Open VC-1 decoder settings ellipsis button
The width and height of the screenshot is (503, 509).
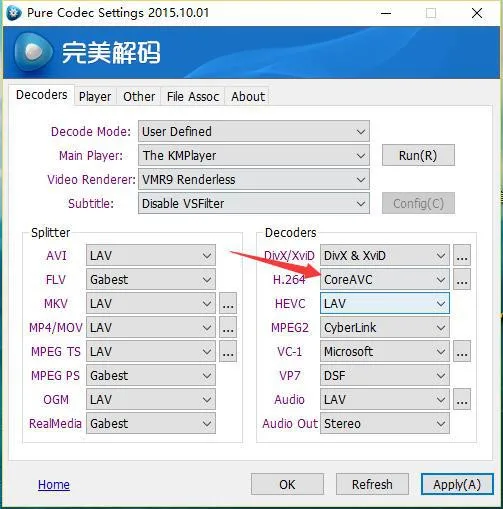tap(462, 351)
